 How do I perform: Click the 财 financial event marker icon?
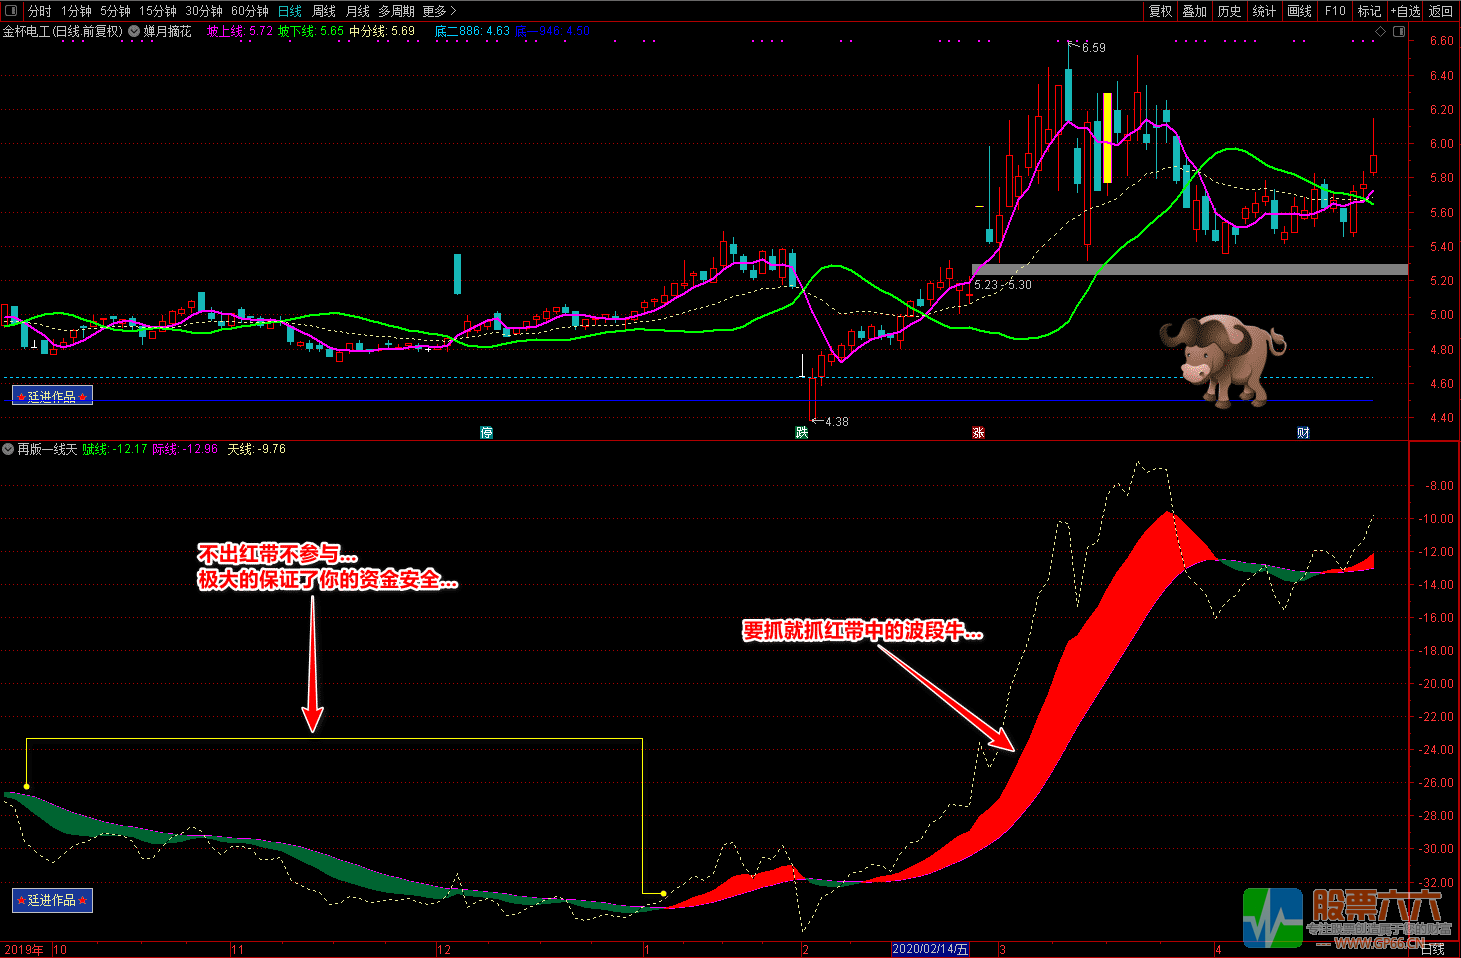click(x=1303, y=432)
